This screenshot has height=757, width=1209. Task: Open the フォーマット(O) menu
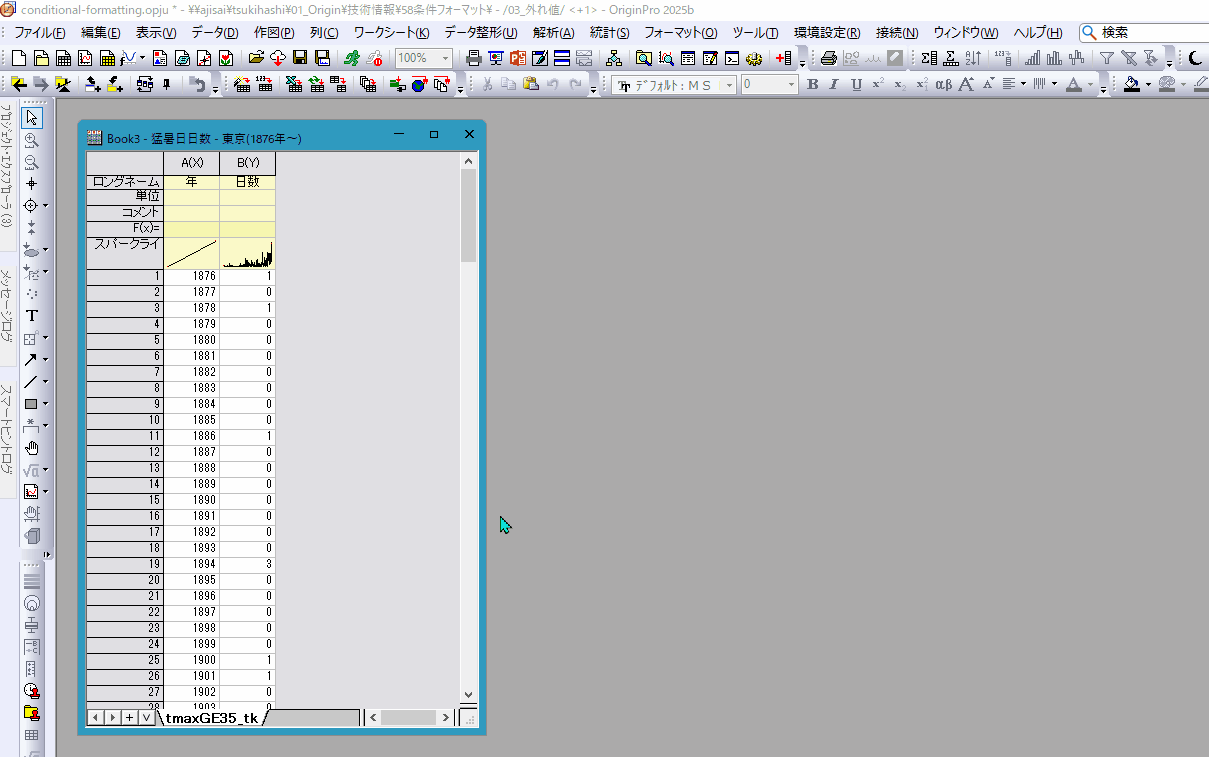point(681,33)
